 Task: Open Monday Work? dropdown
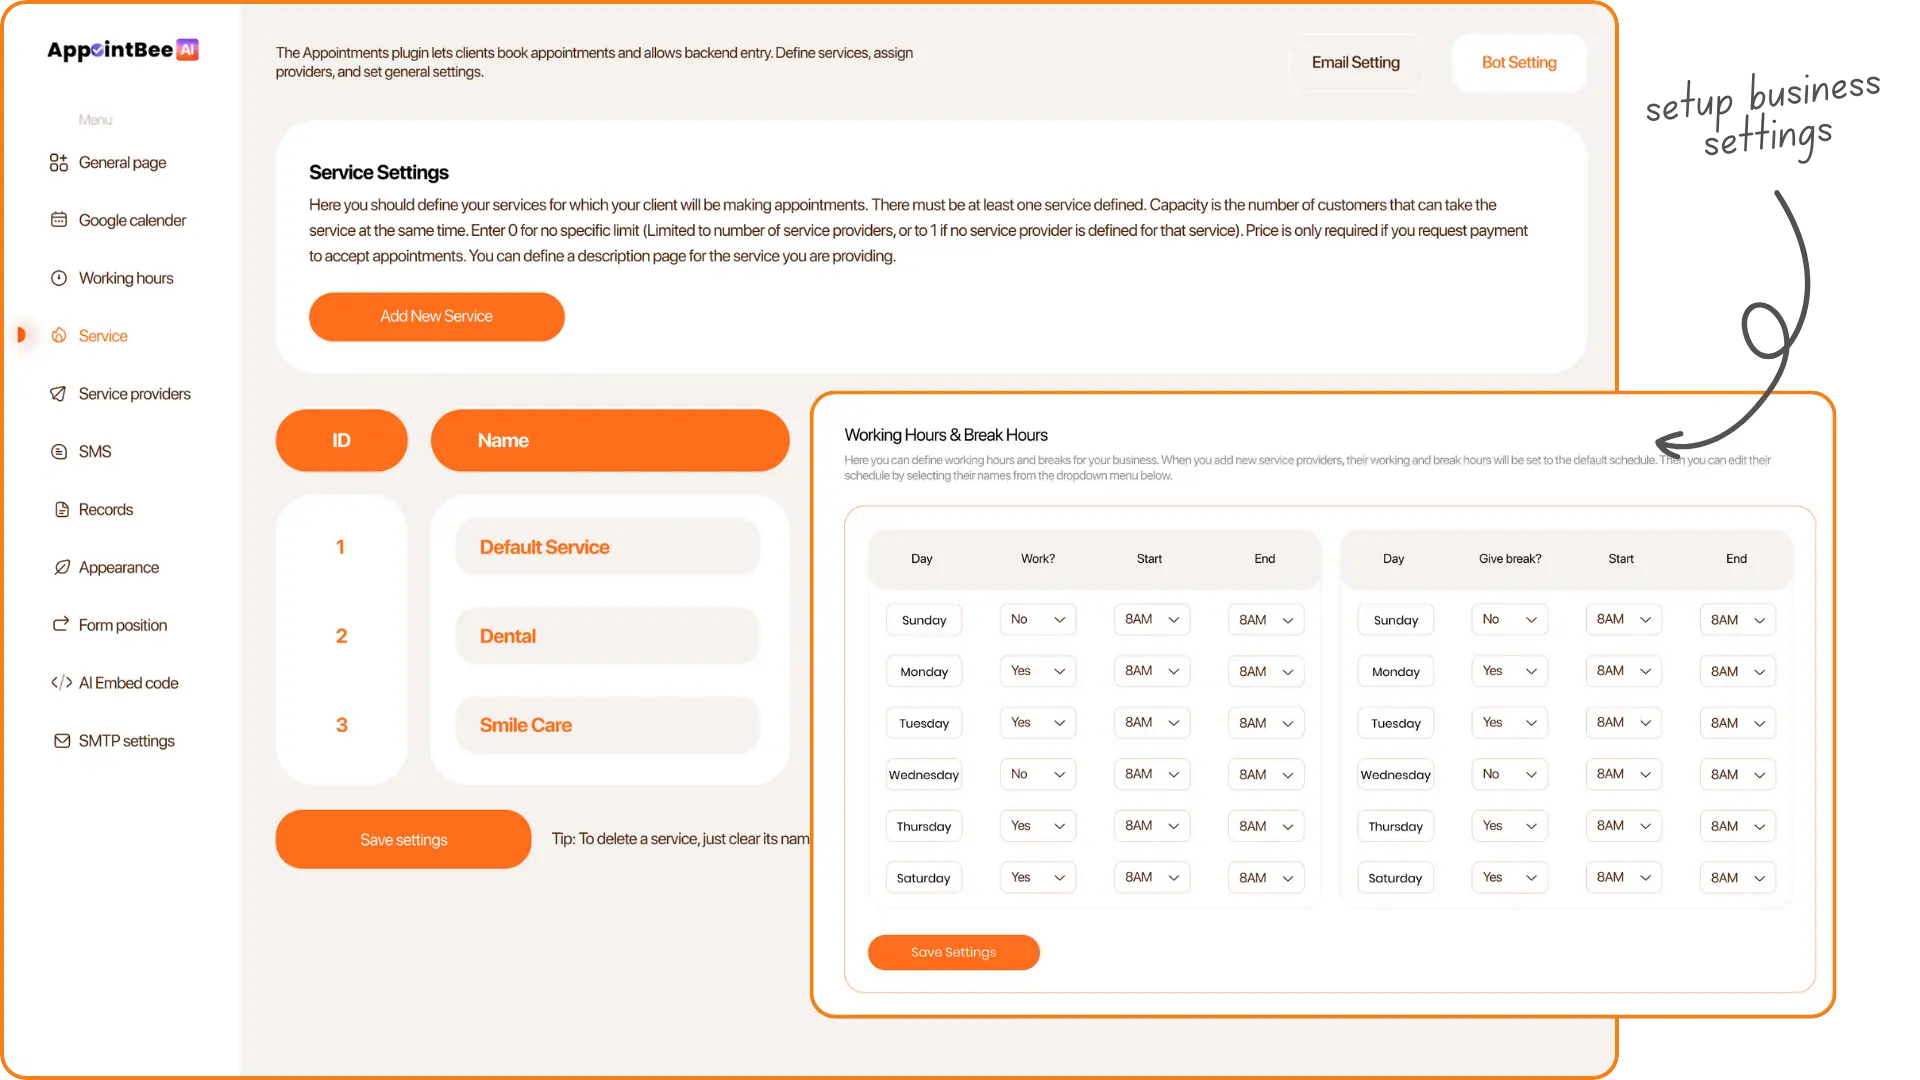(x=1038, y=671)
